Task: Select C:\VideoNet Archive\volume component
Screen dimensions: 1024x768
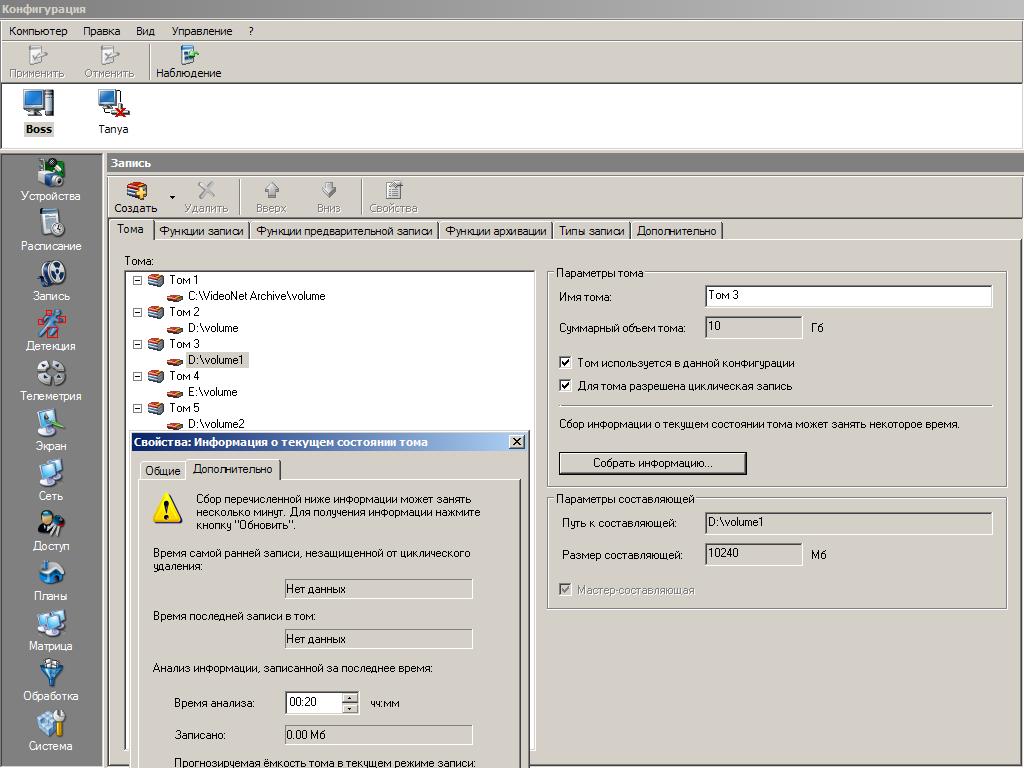Action: point(257,296)
